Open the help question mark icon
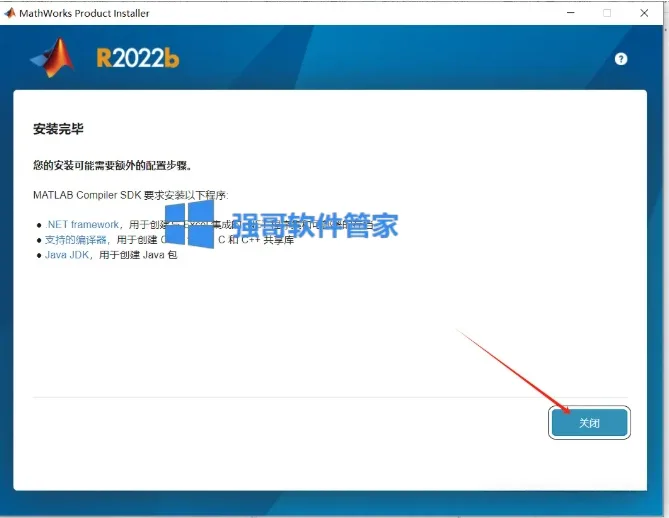The image size is (669, 518). [x=621, y=59]
